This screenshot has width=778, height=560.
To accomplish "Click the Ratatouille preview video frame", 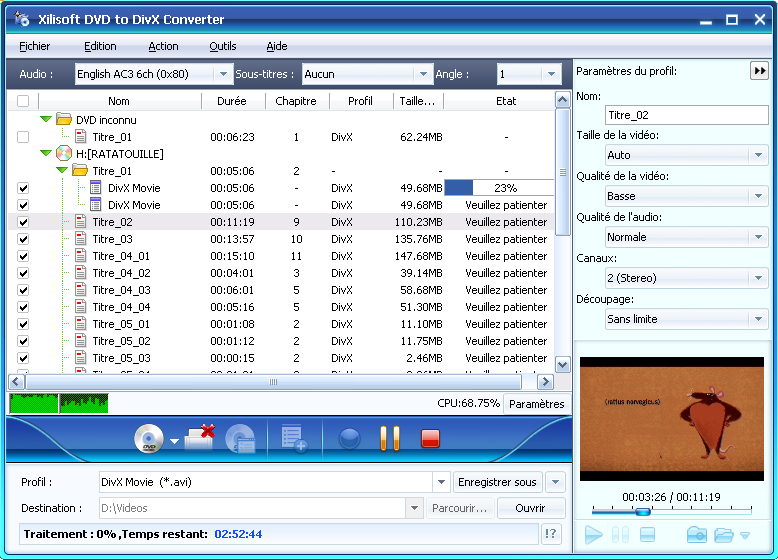I will [672, 419].
